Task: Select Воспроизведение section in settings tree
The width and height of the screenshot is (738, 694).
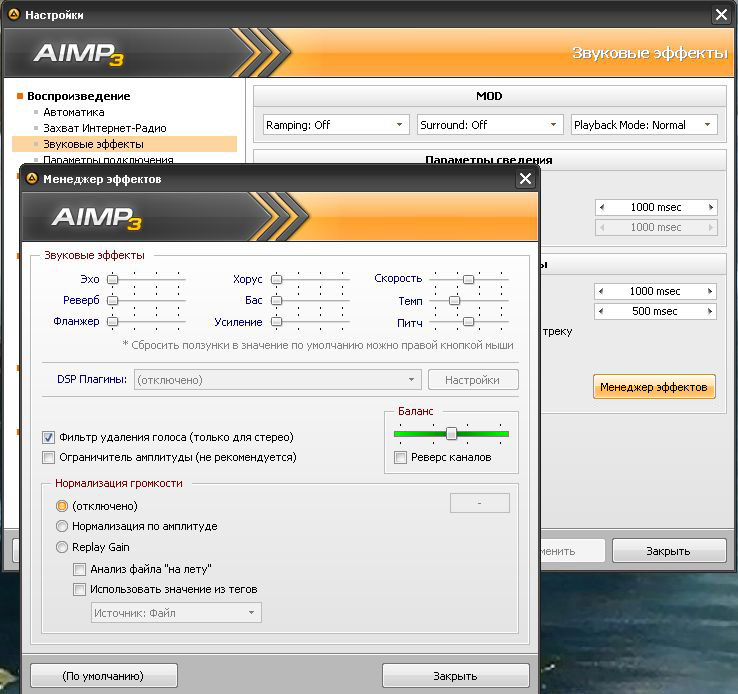Action: (x=79, y=96)
